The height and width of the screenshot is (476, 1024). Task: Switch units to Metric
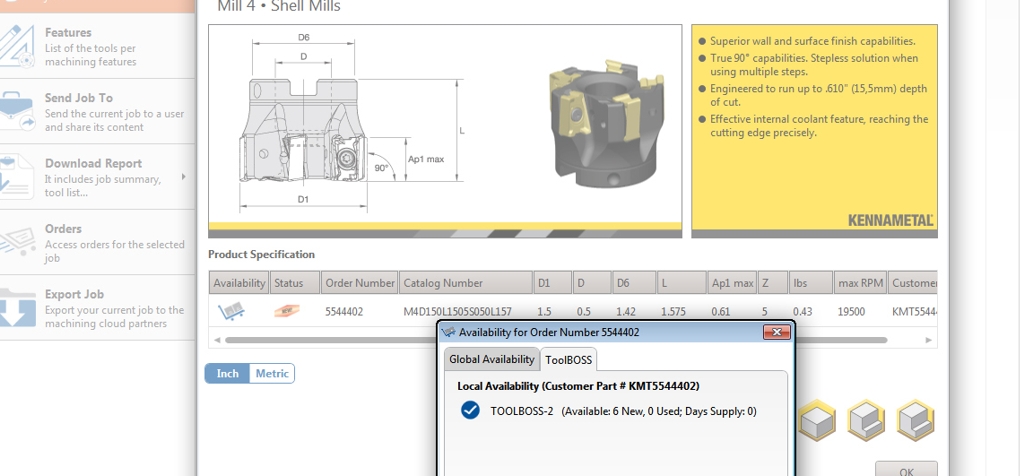click(x=272, y=373)
